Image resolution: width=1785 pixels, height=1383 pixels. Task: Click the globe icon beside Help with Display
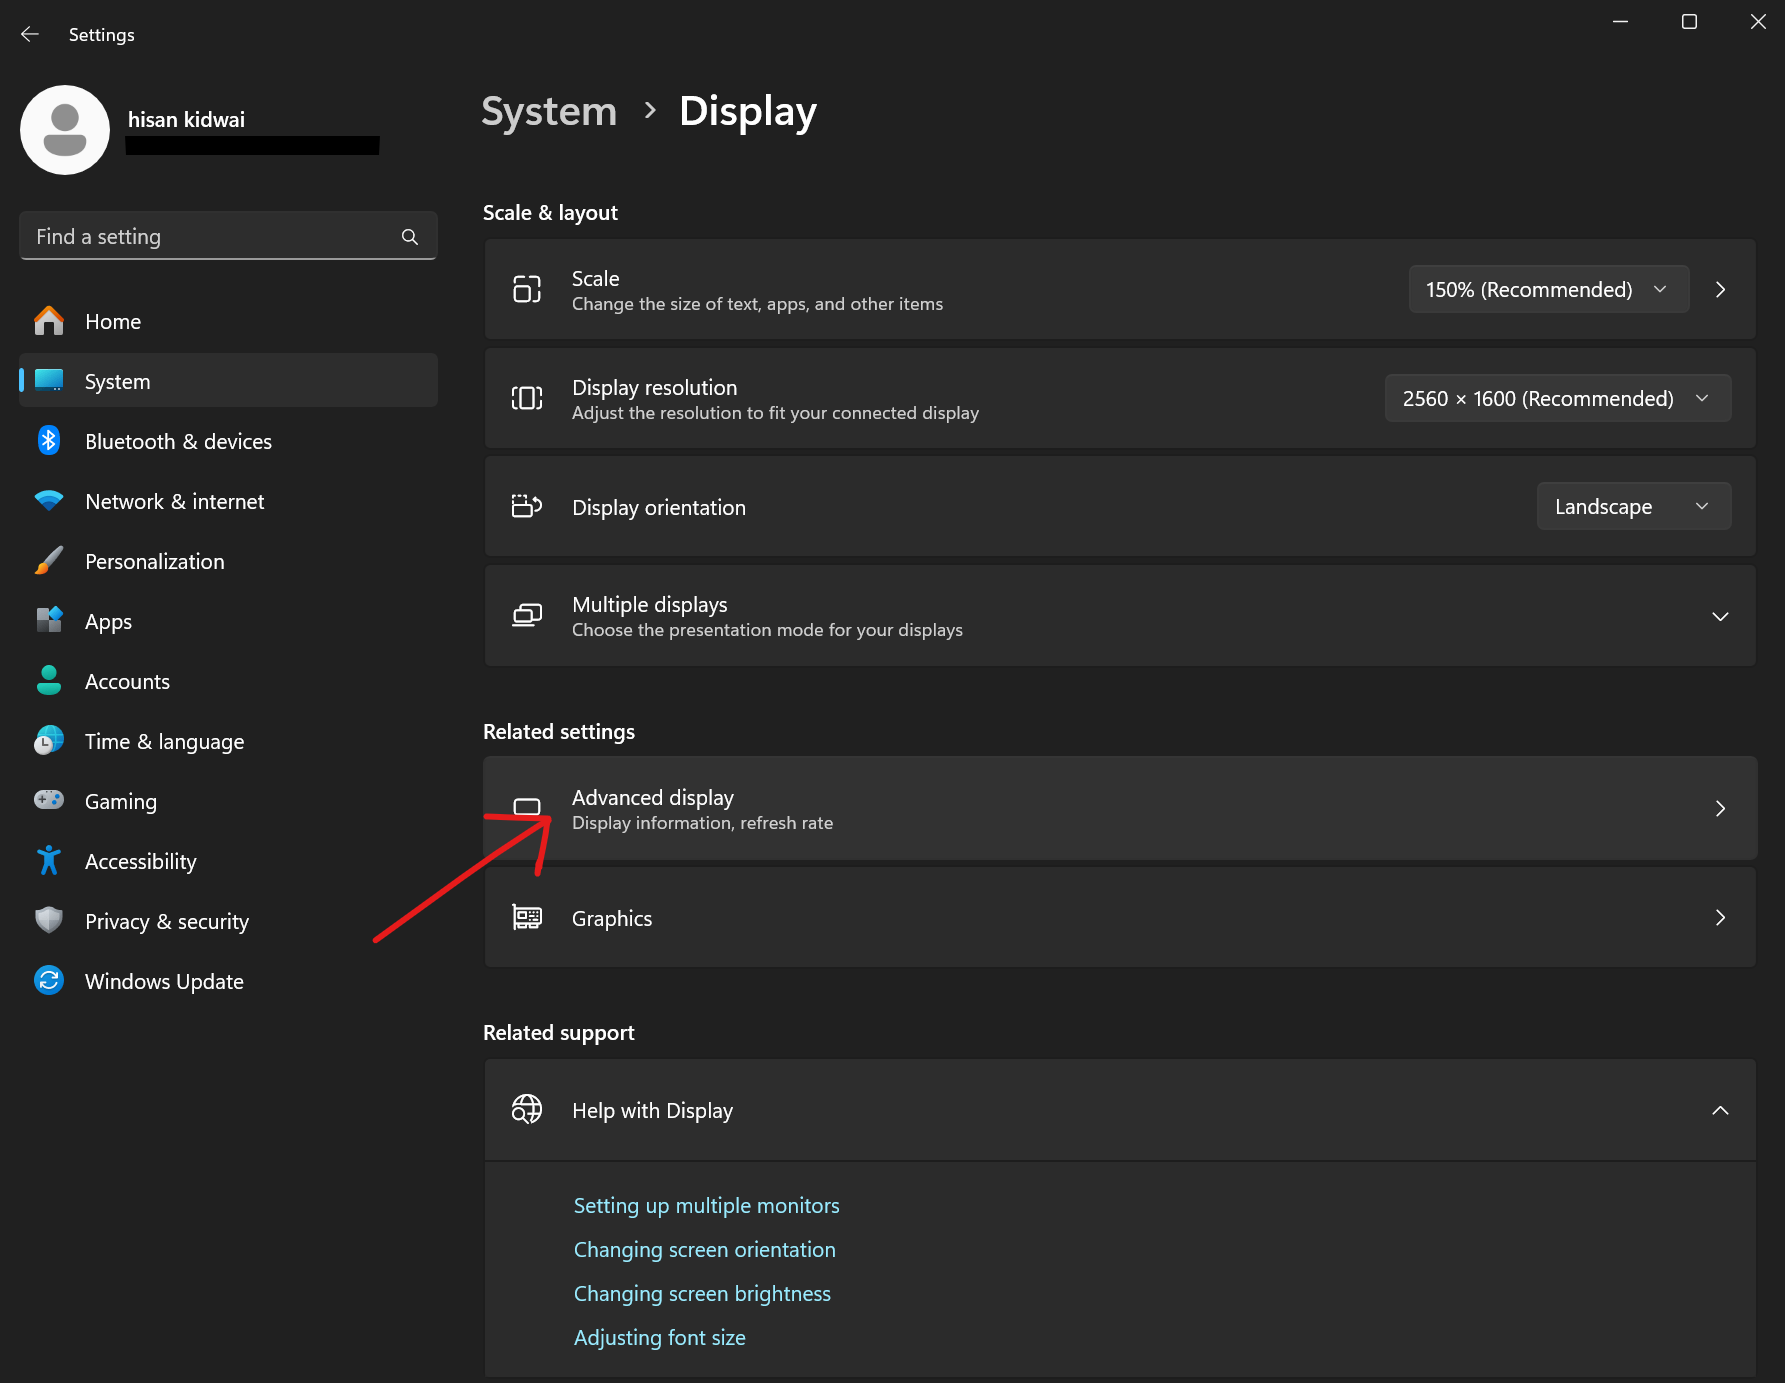[526, 1109]
